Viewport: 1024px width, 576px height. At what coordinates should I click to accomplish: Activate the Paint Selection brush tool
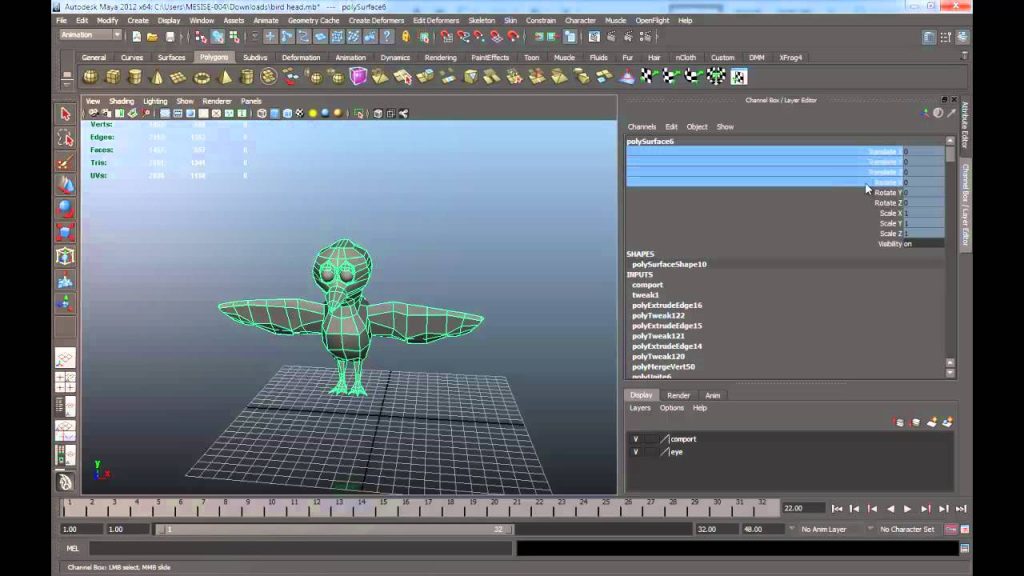(65, 162)
